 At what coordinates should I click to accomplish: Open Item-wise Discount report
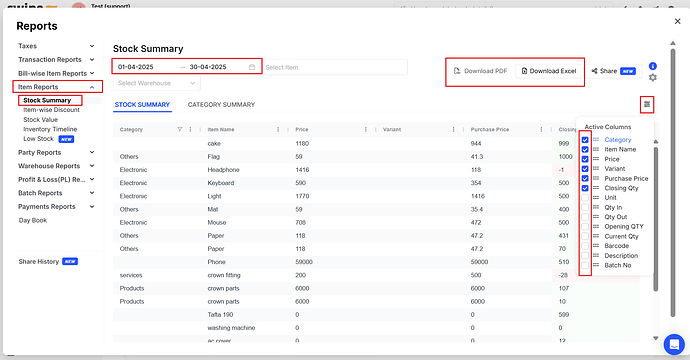pyautogui.click(x=51, y=110)
